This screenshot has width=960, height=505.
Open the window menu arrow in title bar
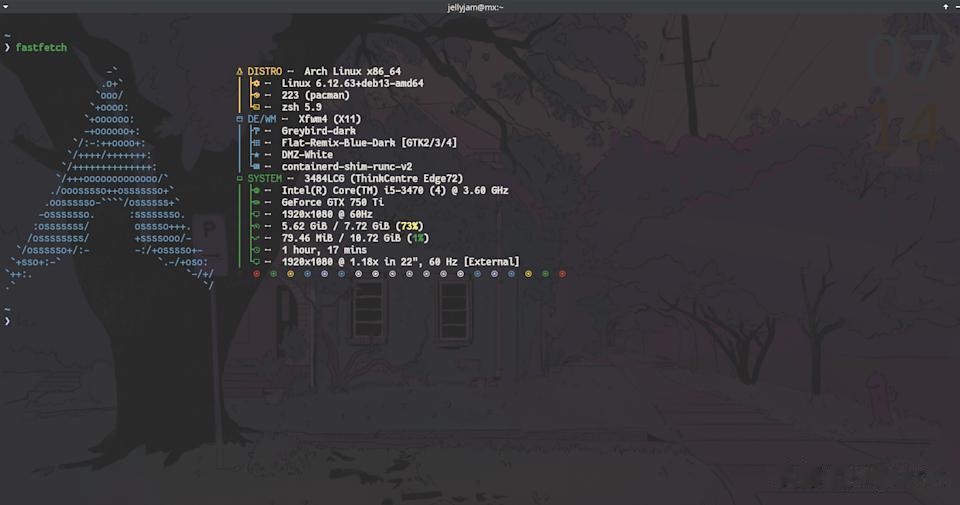pos(6,6)
